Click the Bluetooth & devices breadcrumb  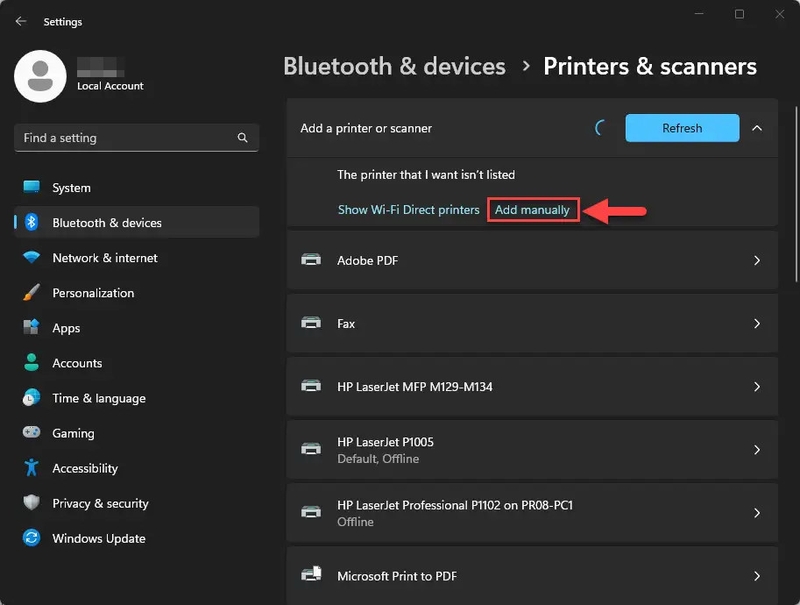394,67
